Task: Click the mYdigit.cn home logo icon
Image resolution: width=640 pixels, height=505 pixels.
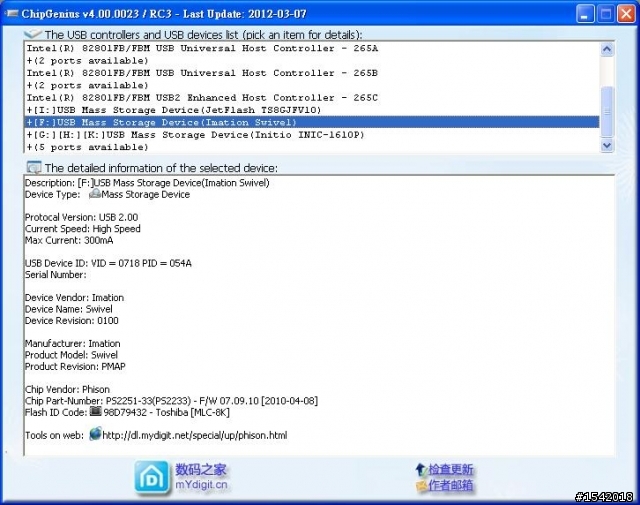Action: tap(151, 477)
